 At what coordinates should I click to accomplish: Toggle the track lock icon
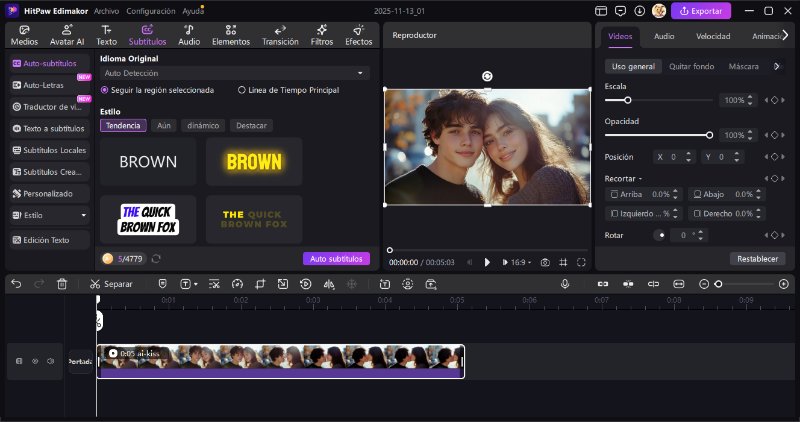pos(19,361)
